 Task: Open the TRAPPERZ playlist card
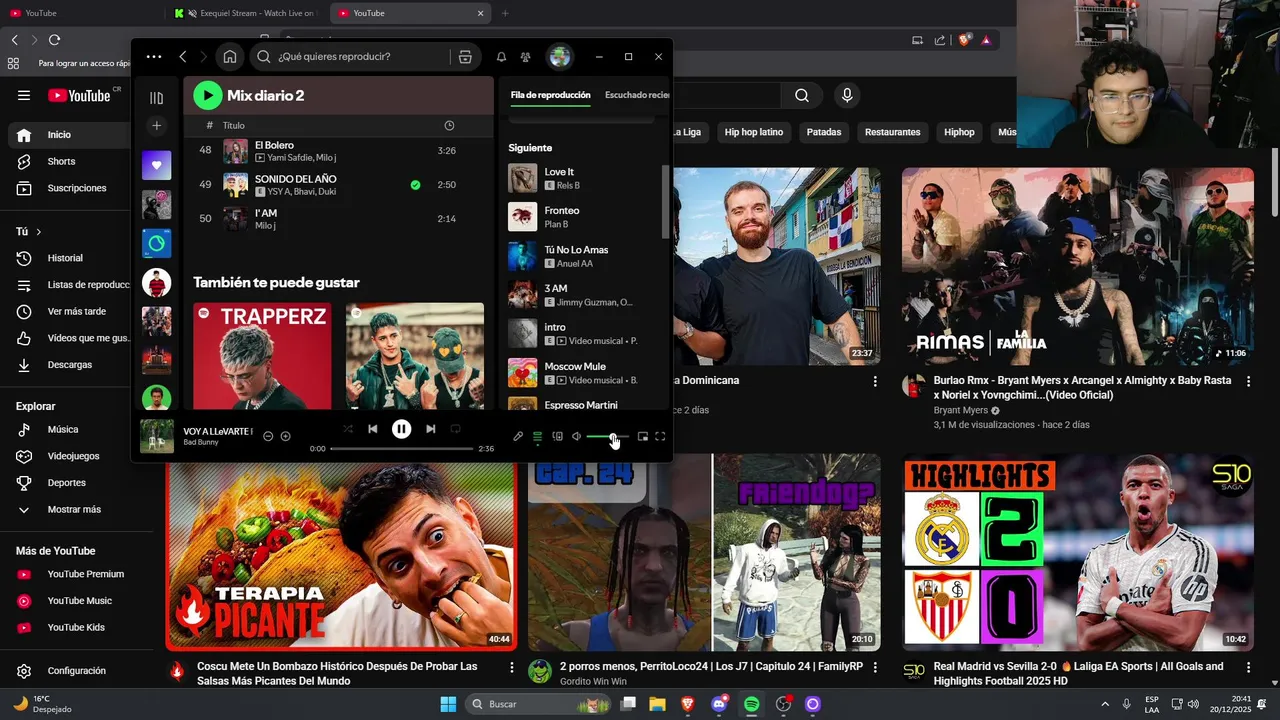click(x=262, y=356)
